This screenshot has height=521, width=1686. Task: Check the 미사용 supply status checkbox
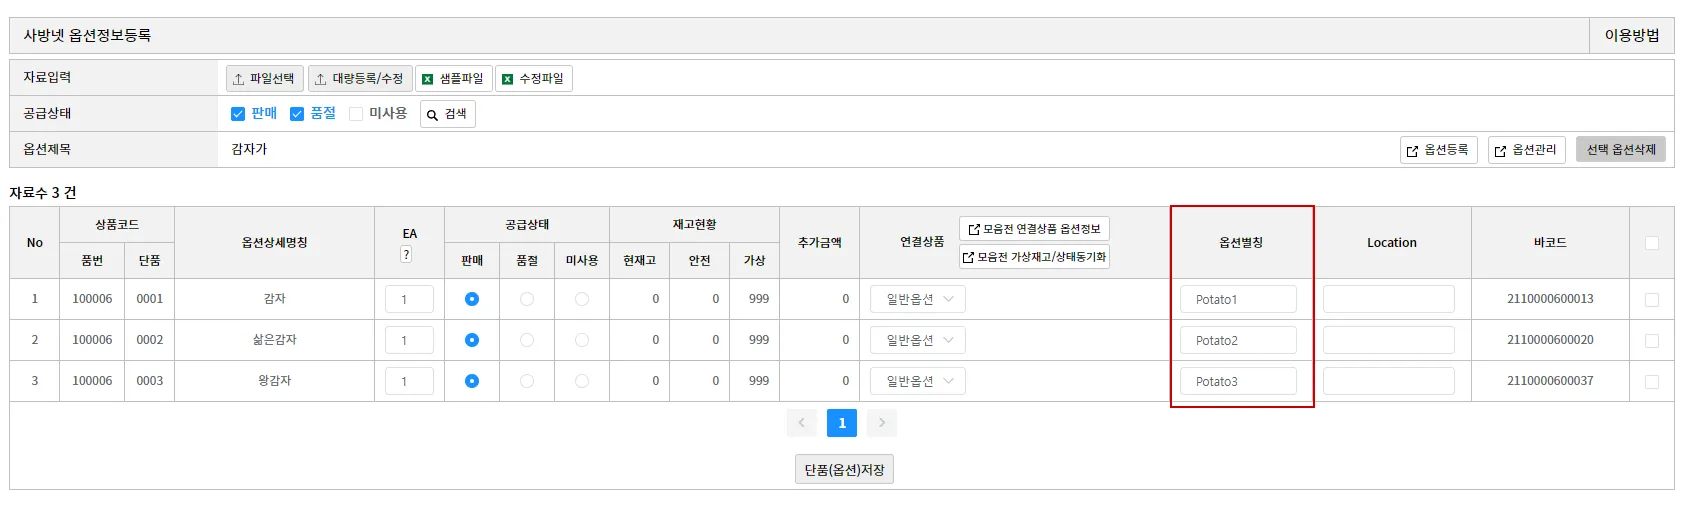click(356, 114)
